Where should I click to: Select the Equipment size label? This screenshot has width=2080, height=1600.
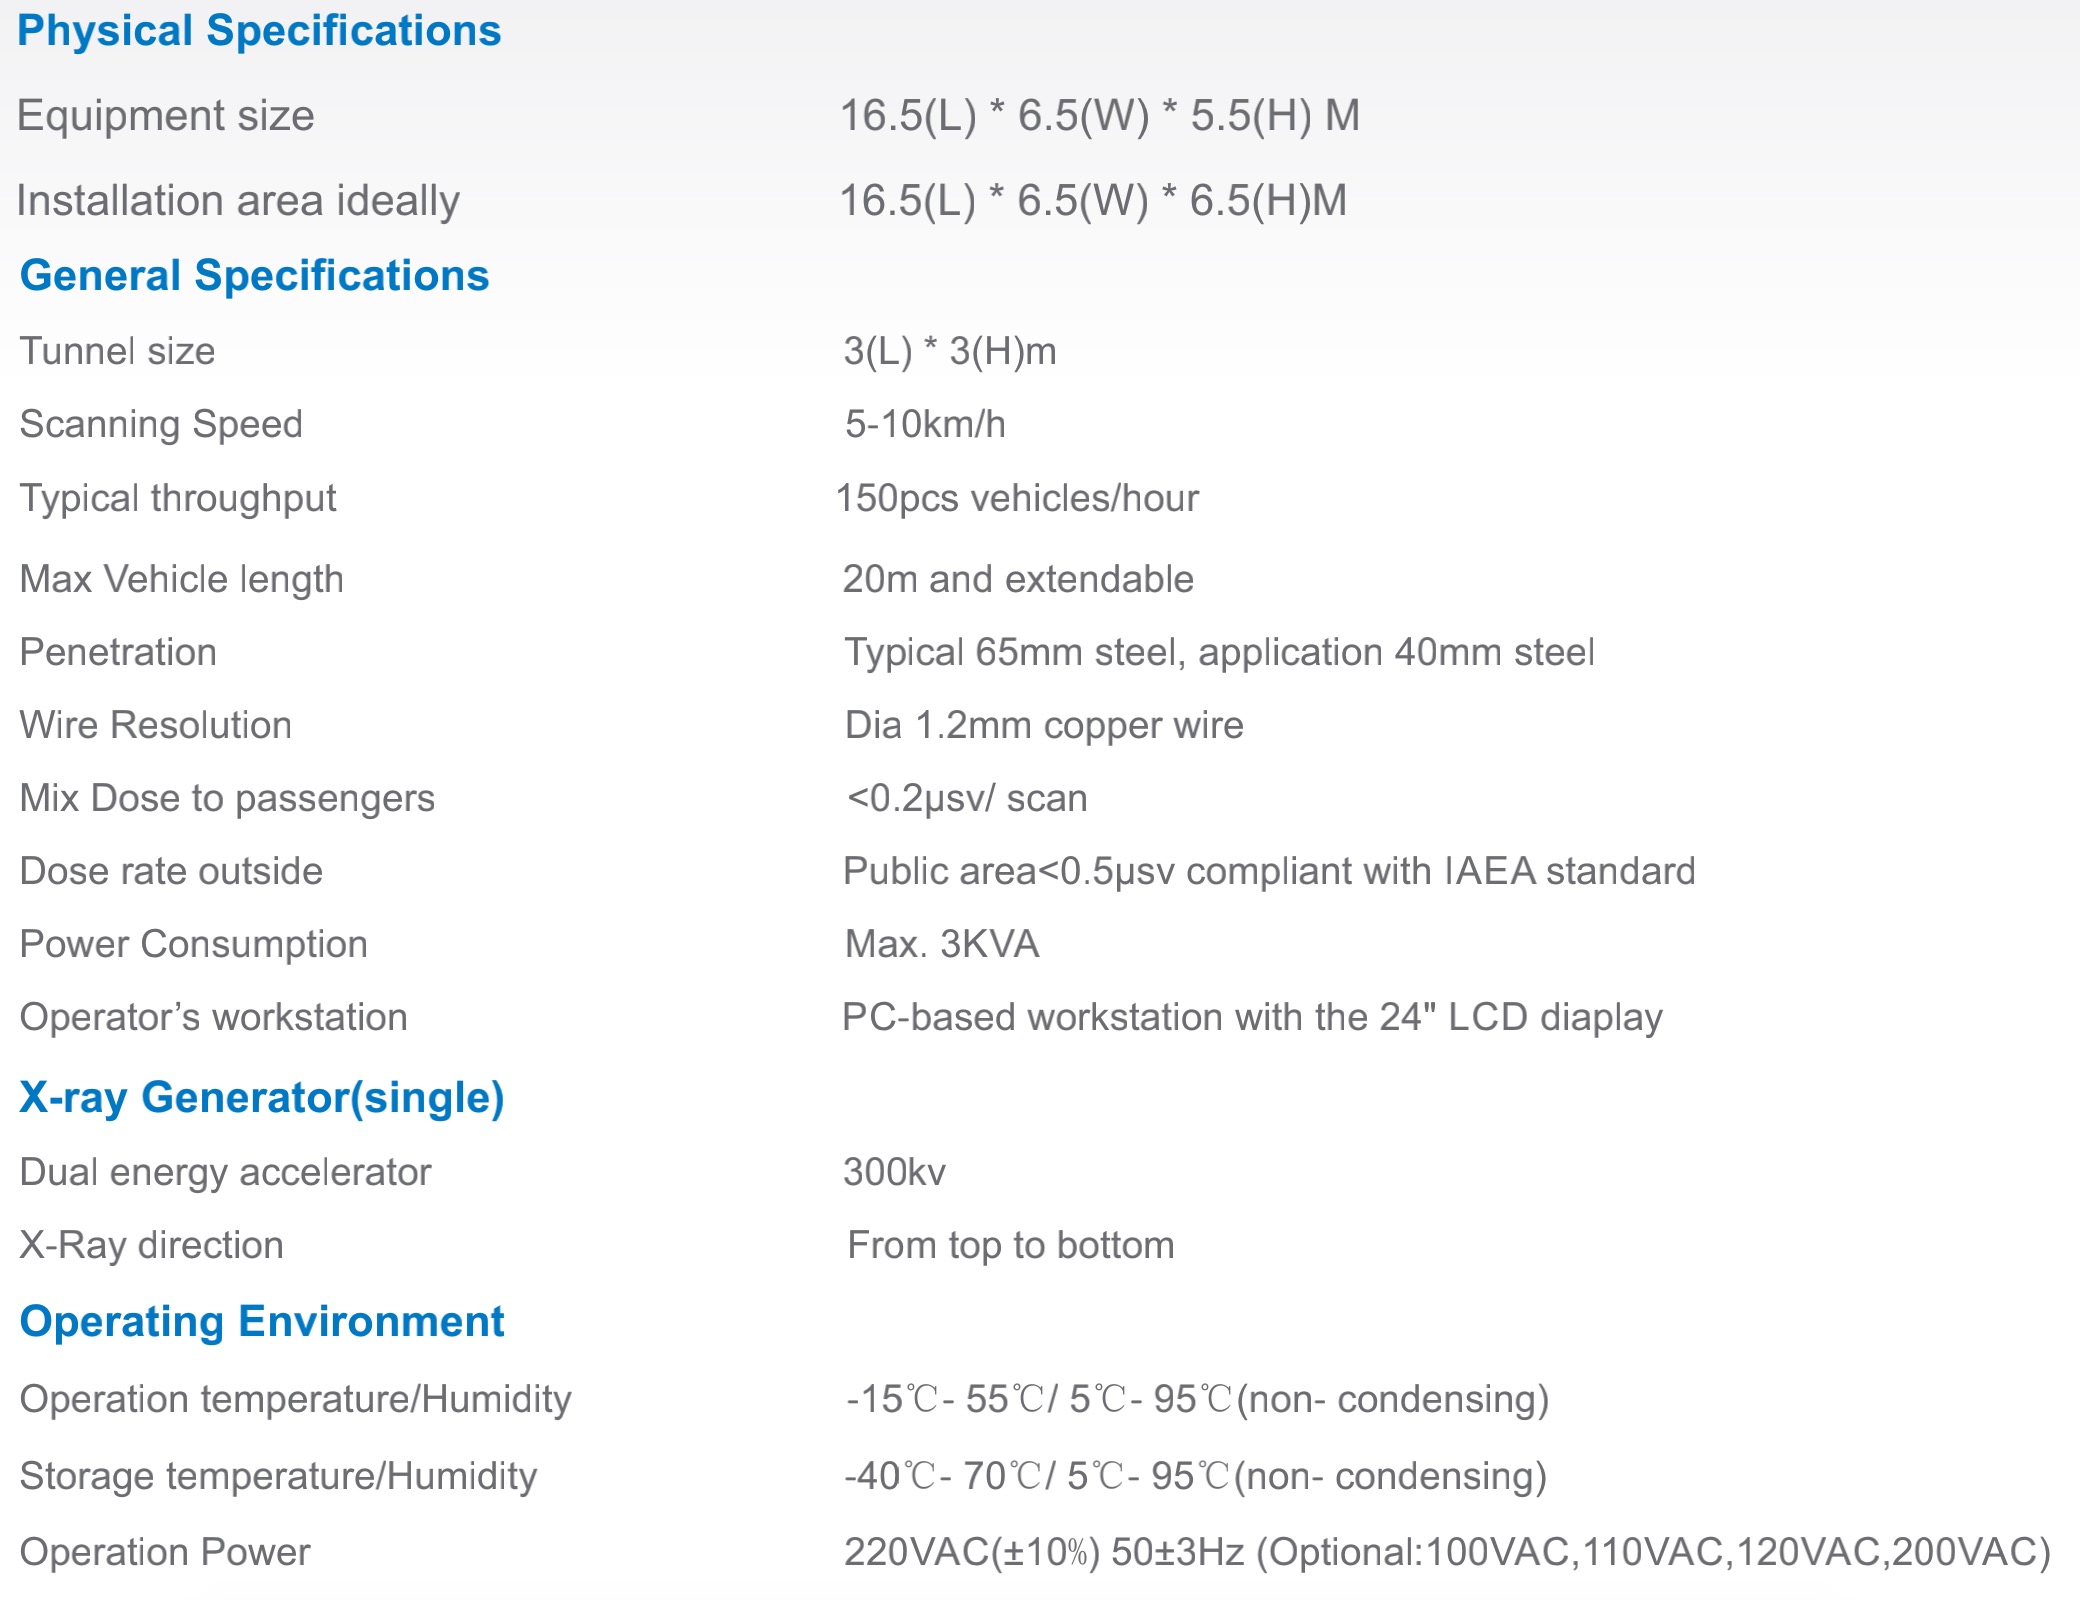coord(166,115)
